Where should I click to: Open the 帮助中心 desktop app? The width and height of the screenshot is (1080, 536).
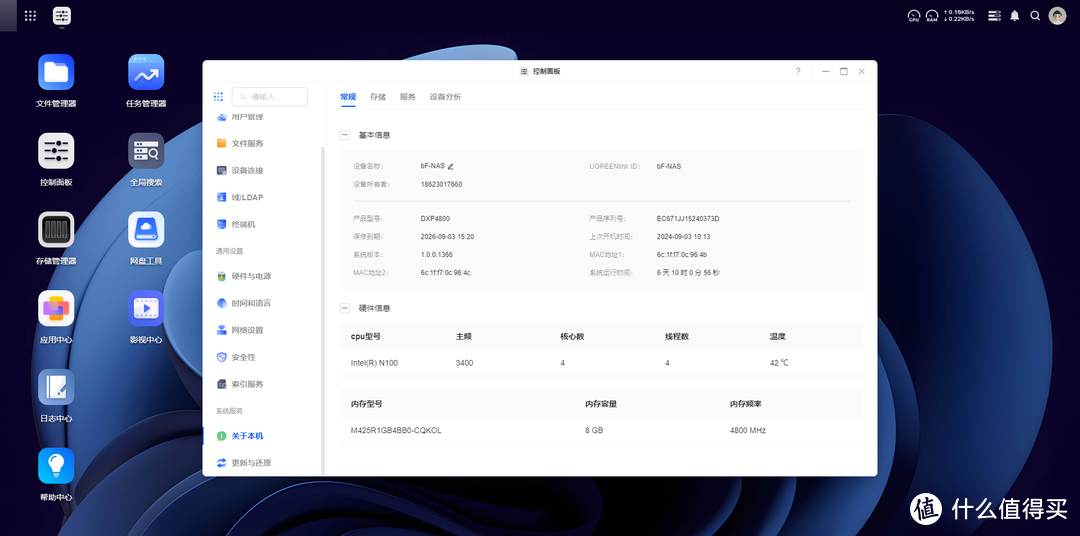click(56, 466)
